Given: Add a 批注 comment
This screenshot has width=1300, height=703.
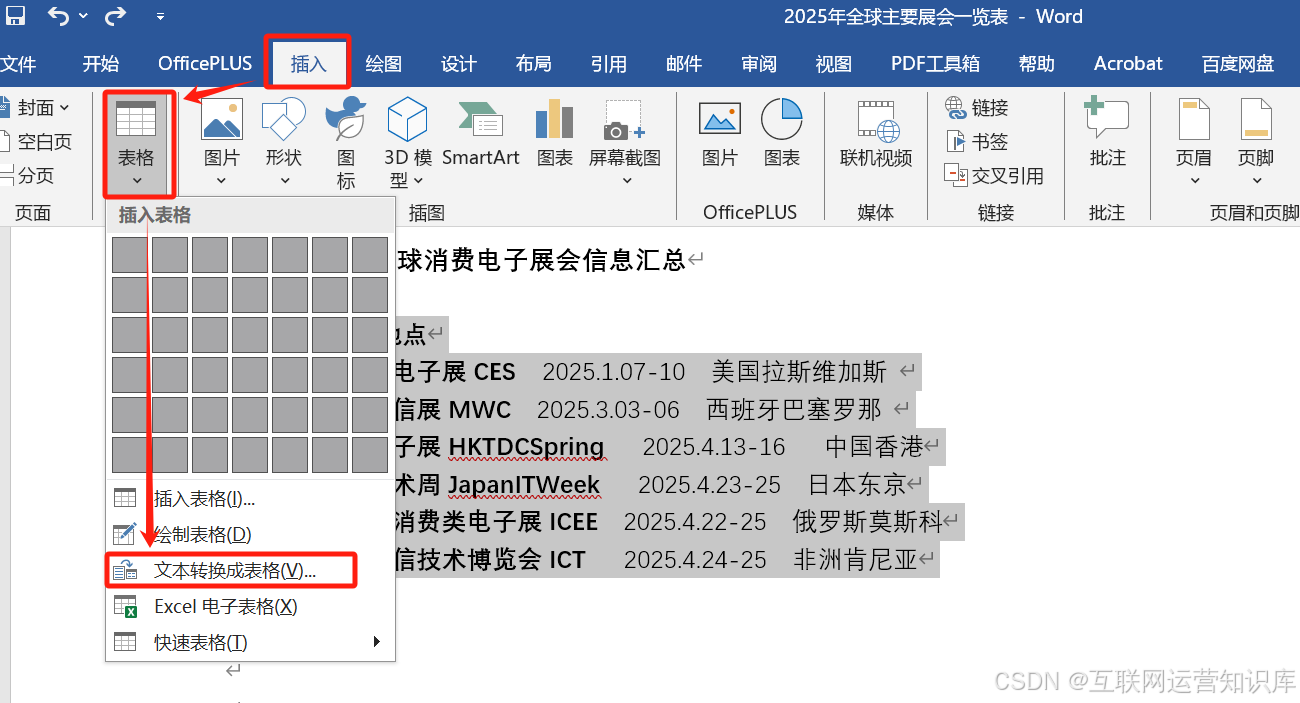Looking at the screenshot, I should tap(1108, 132).
